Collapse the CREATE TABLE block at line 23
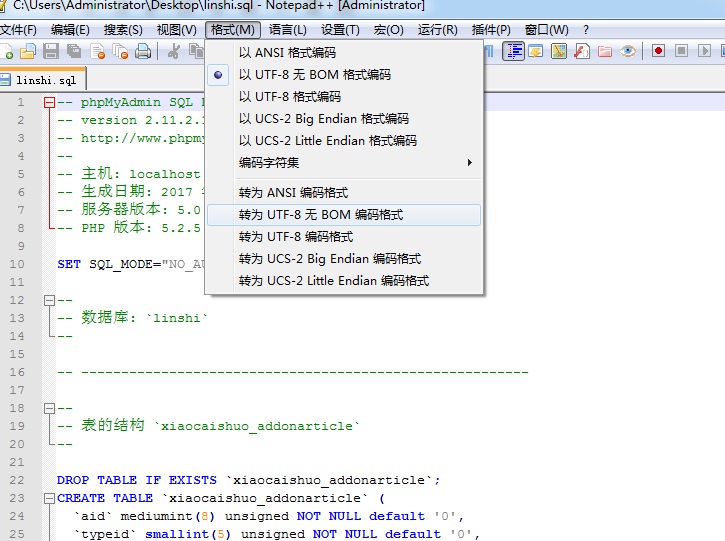 (x=49, y=498)
